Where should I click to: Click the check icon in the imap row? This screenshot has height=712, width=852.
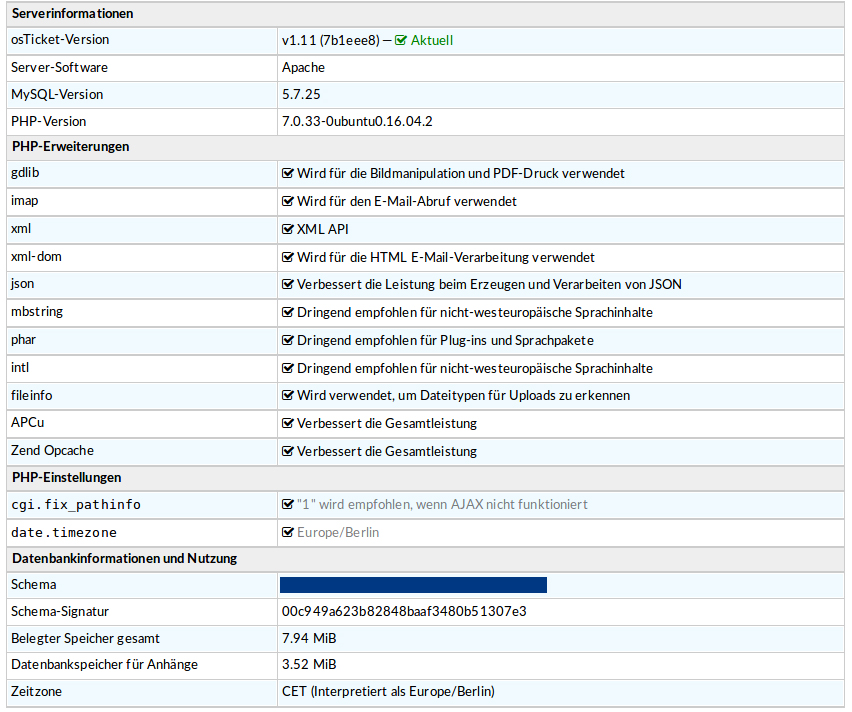(x=288, y=201)
